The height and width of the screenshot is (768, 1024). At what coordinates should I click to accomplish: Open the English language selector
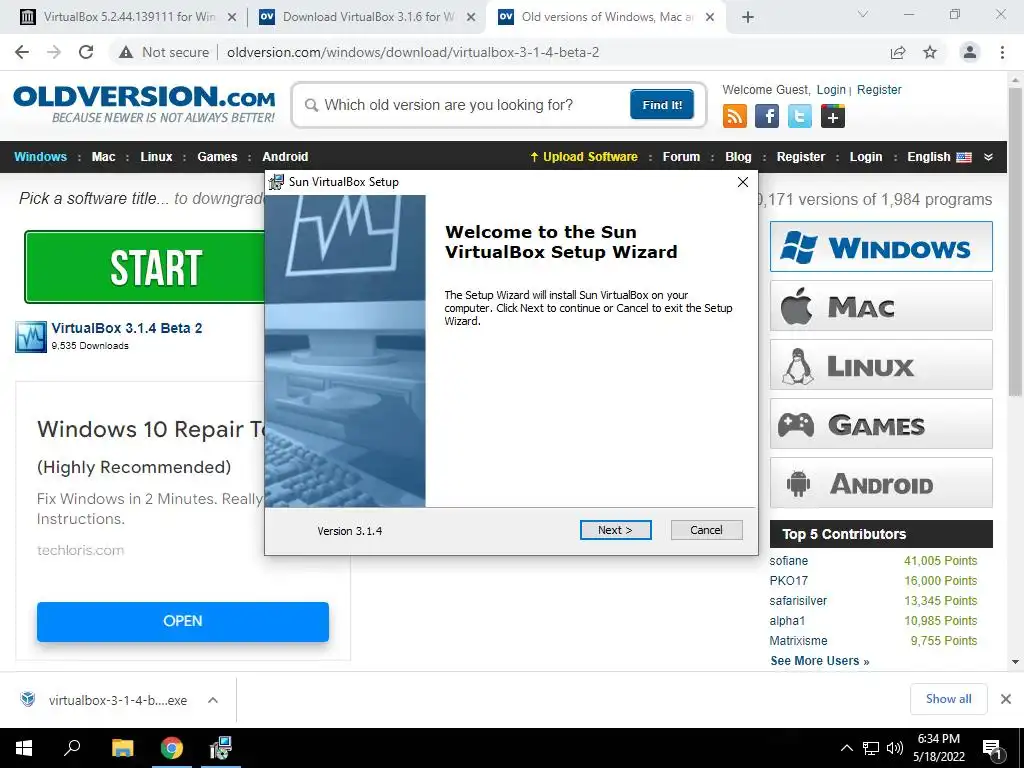coord(939,157)
